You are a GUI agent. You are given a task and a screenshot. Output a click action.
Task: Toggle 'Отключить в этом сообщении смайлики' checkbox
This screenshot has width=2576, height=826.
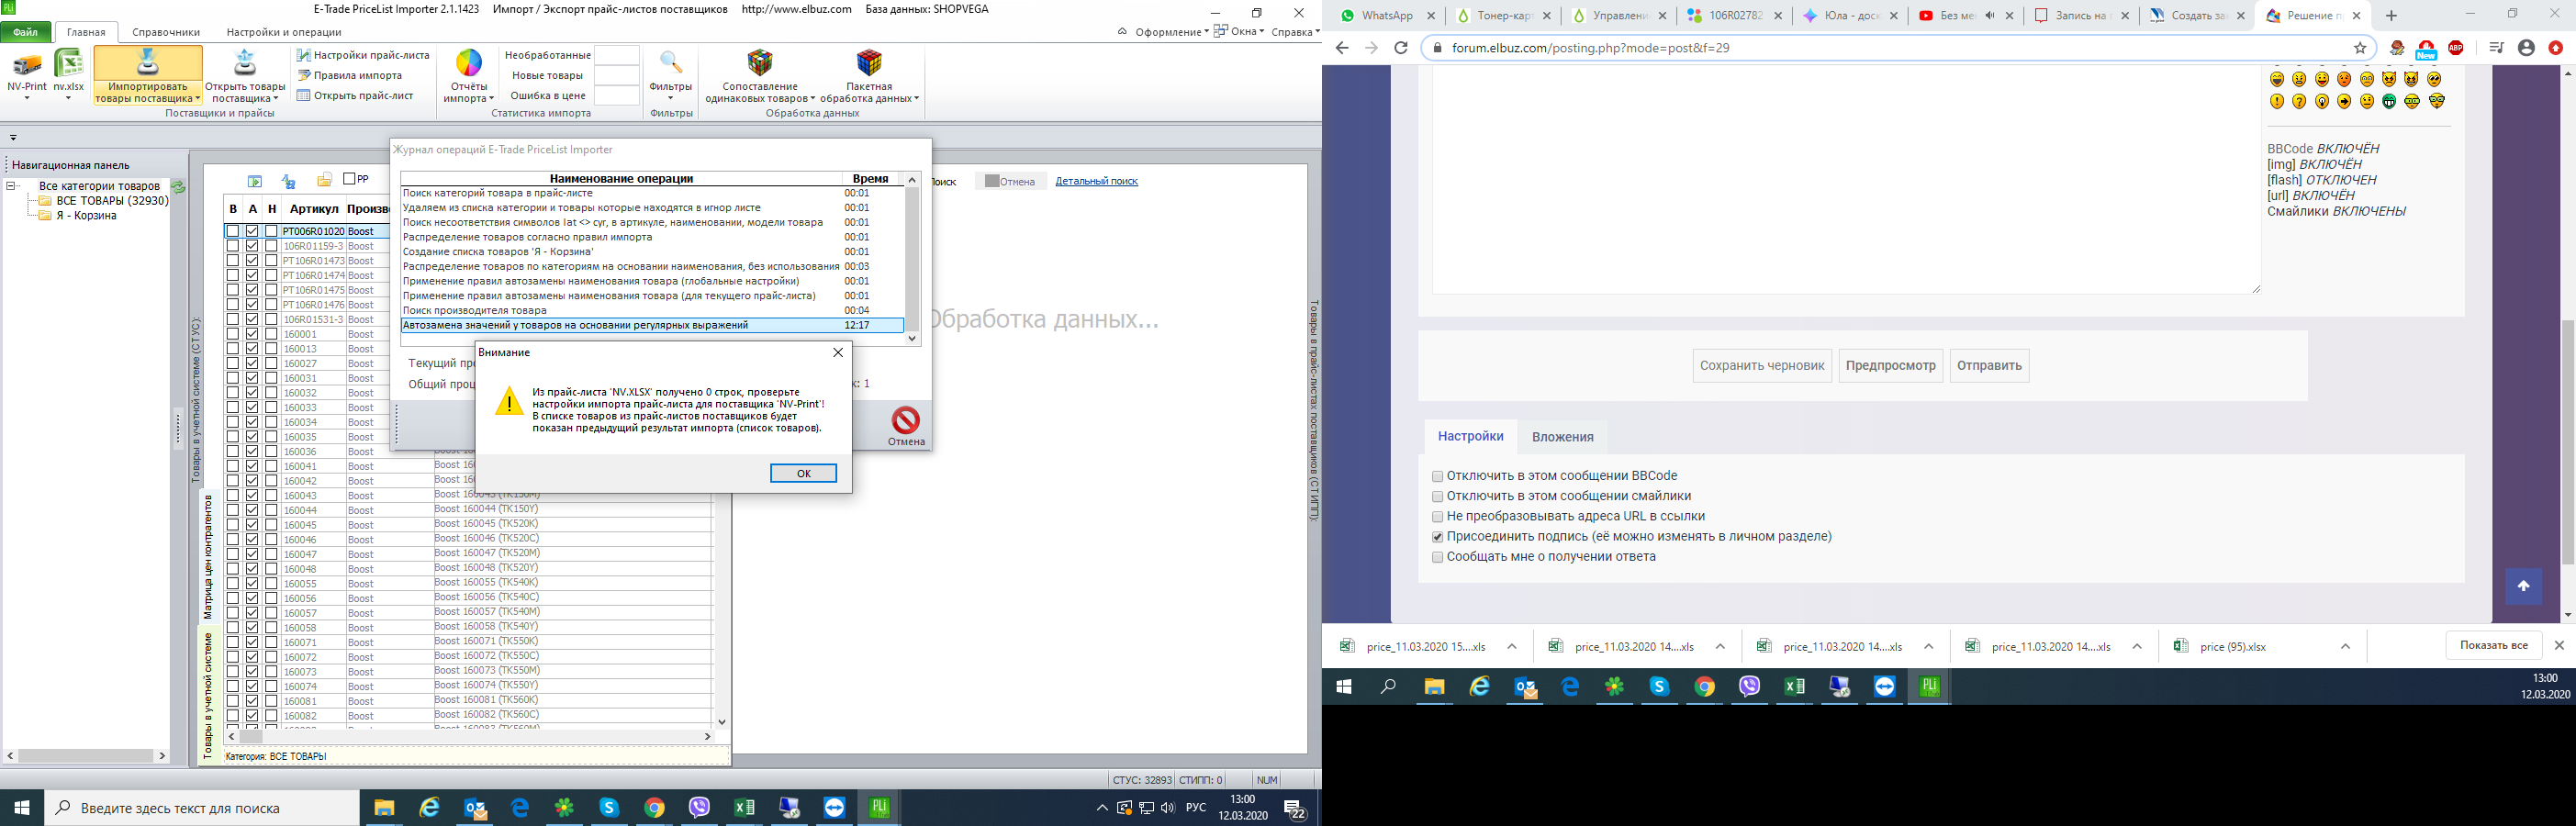[1438, 497]
